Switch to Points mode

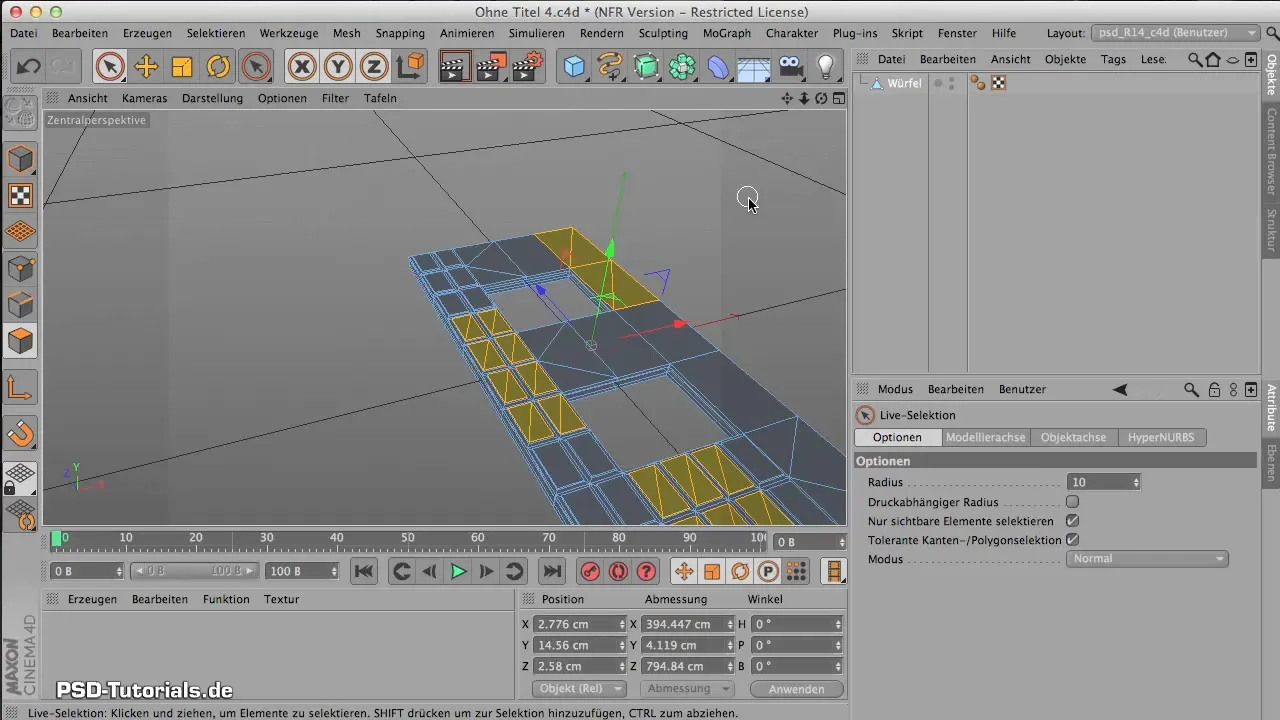[x=20, y=268]
